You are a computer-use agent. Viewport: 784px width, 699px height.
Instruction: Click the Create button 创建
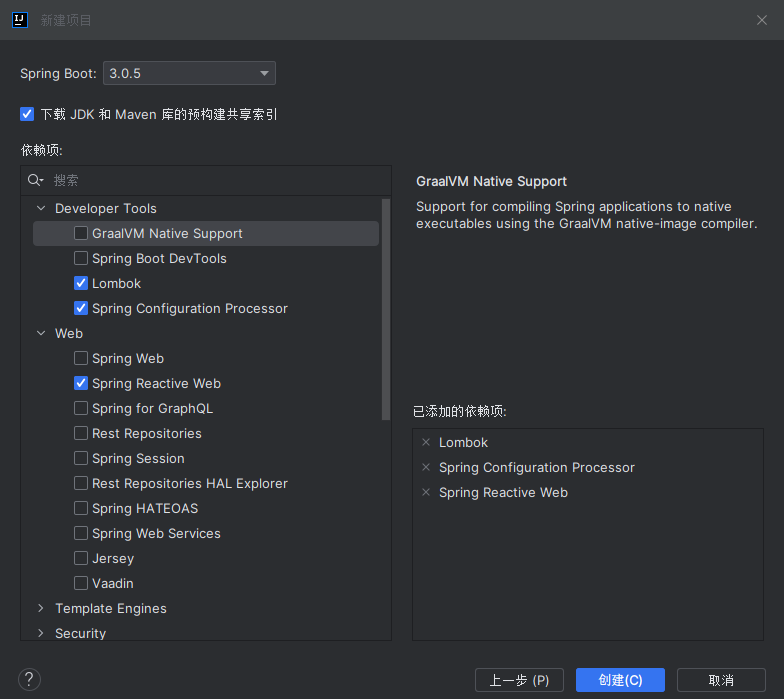[620, 680]
